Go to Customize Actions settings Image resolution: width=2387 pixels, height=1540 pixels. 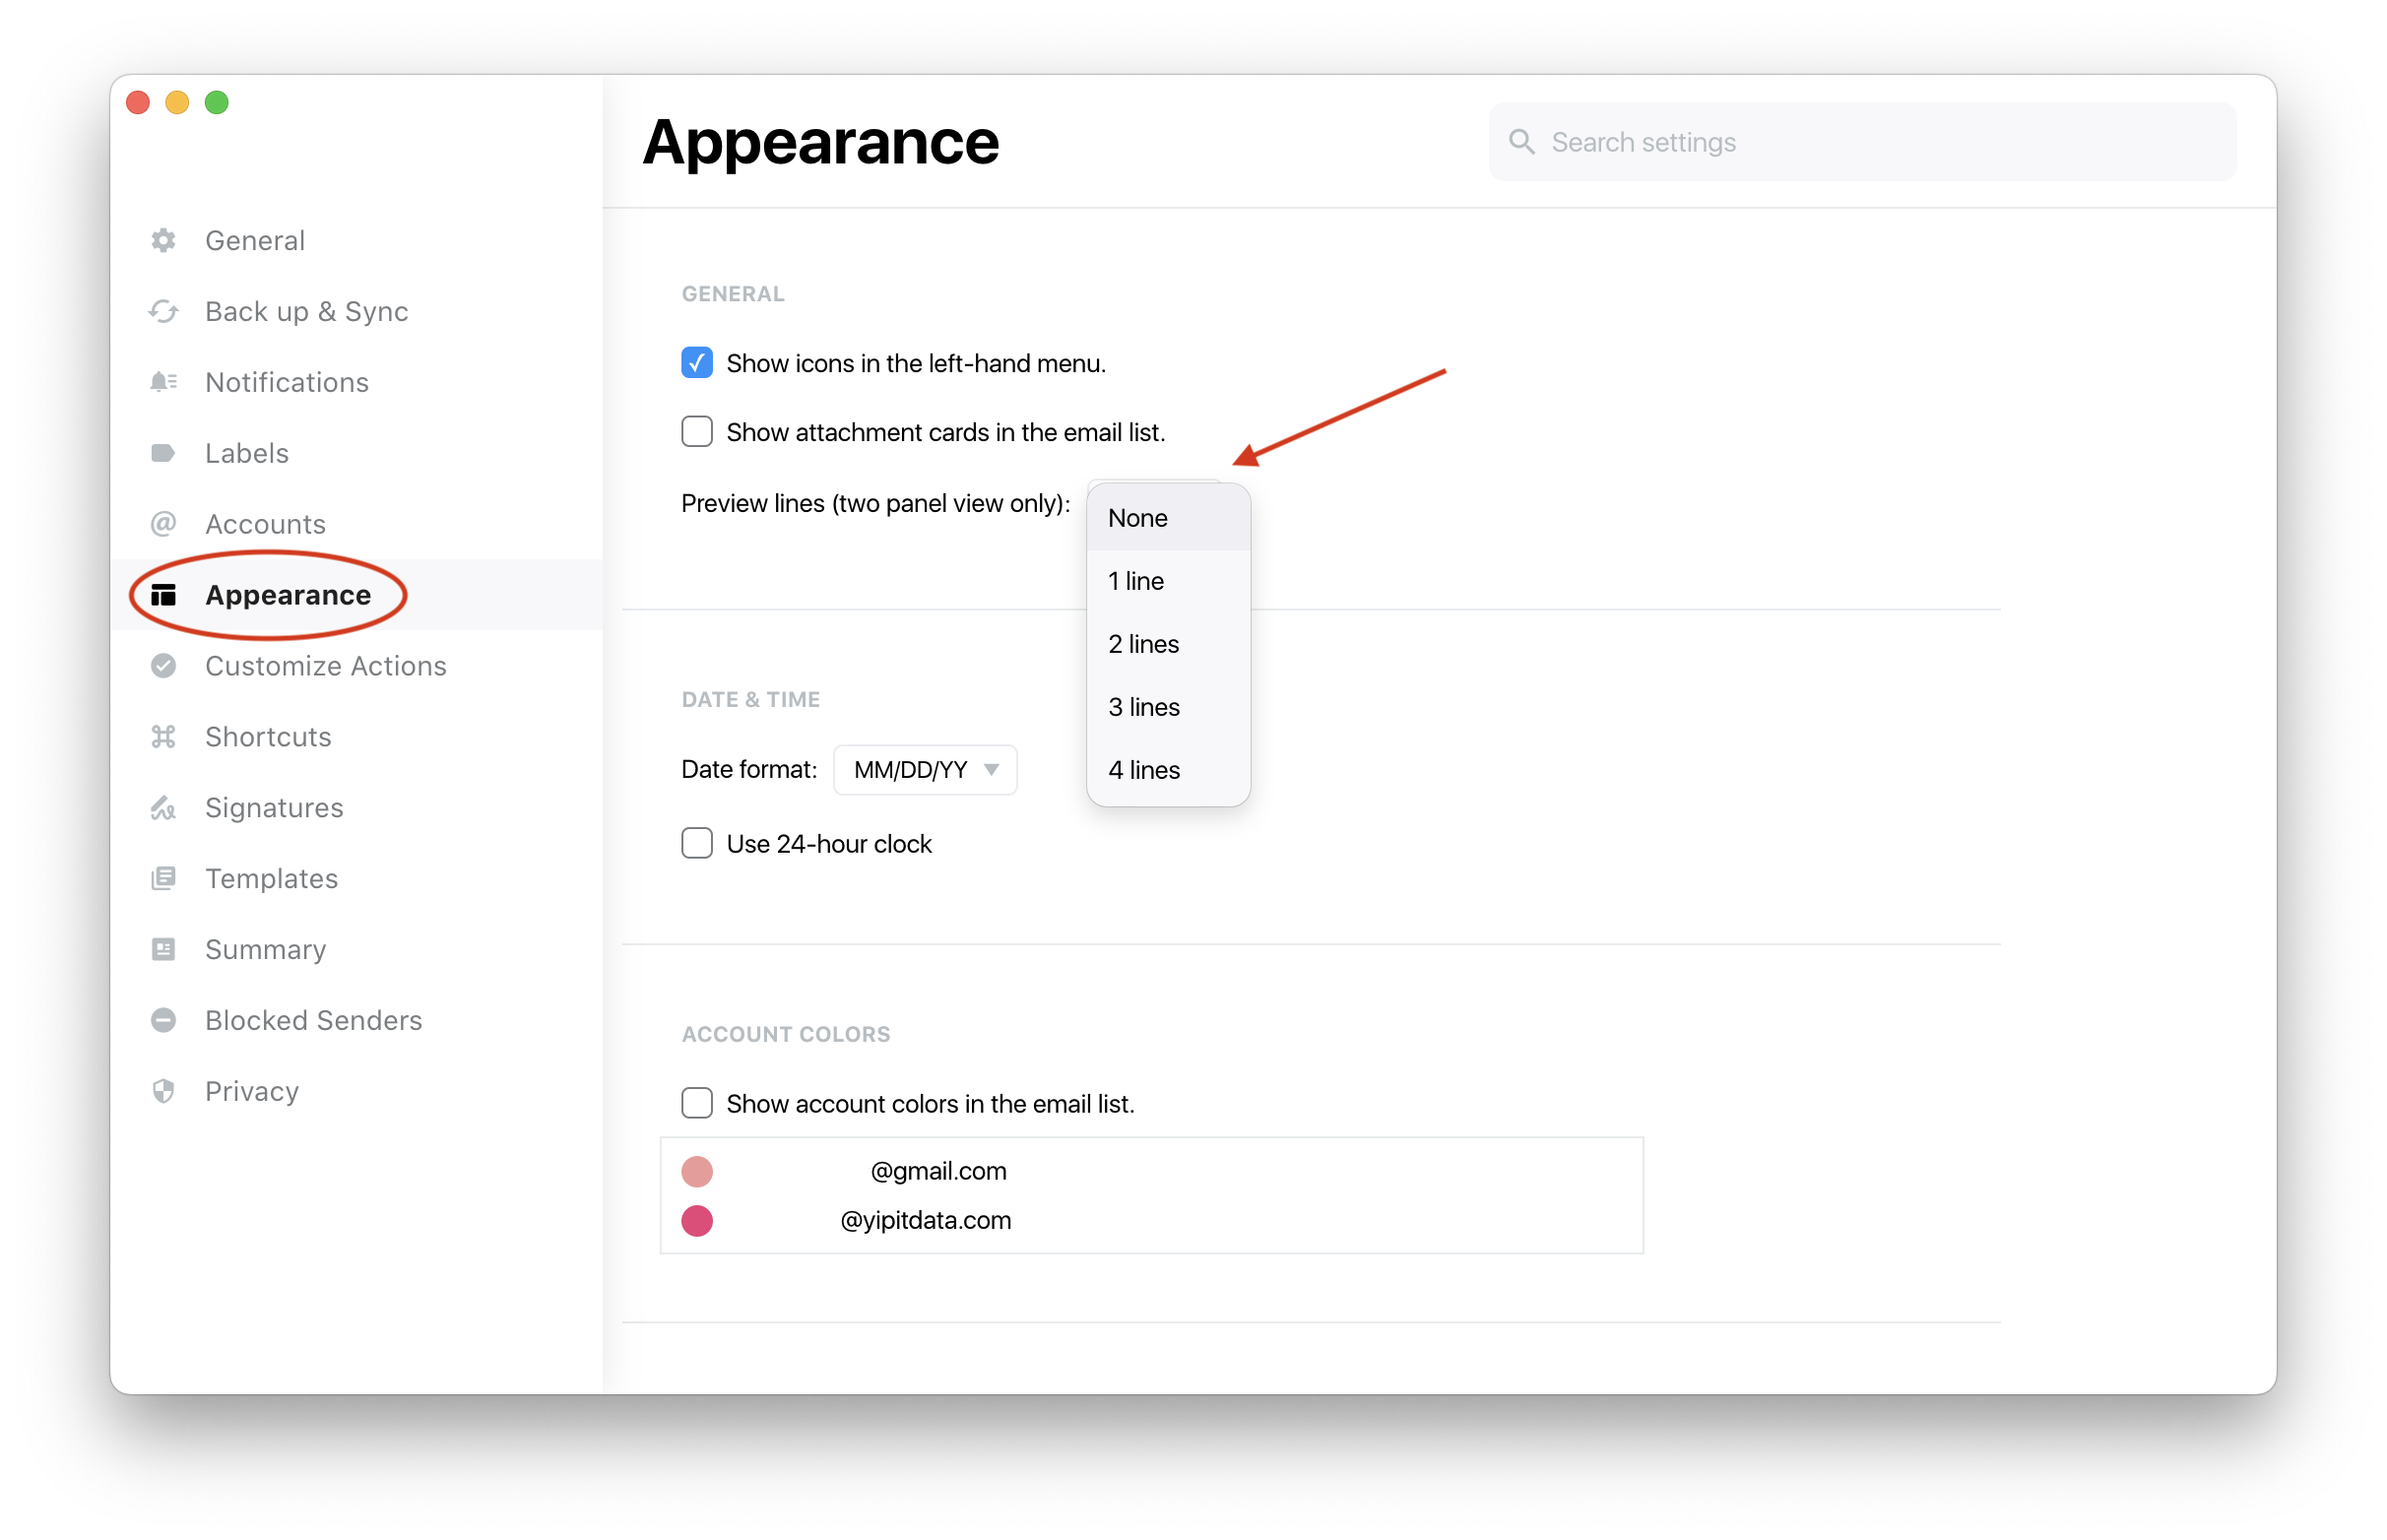325,666
